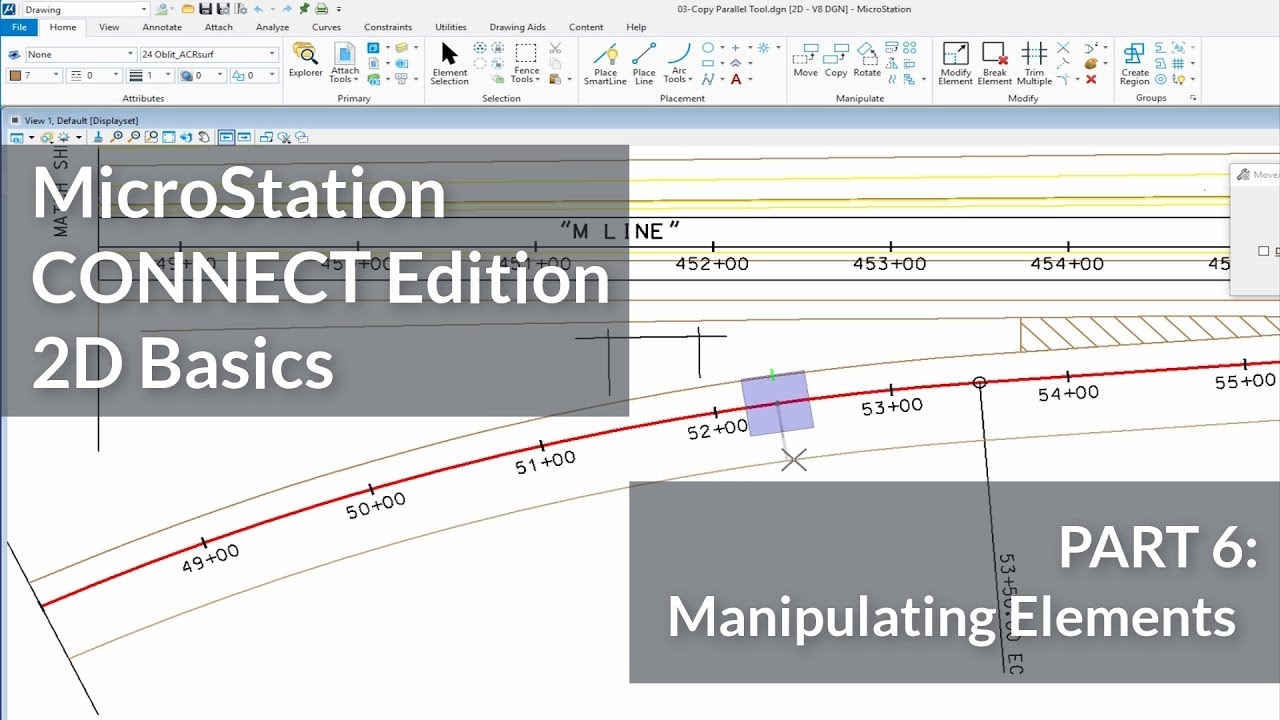Click the Open folder icon in quick access toolbar
The height and width of the screenshot is (720, 1280).
click(x=188, y=9)
